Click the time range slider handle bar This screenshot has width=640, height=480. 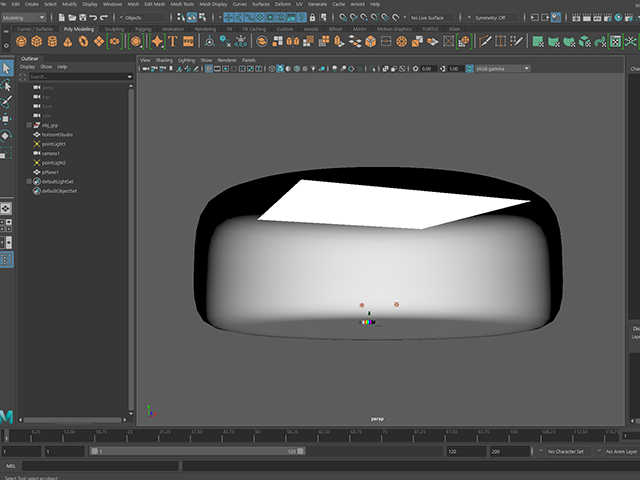pos(198,451)
